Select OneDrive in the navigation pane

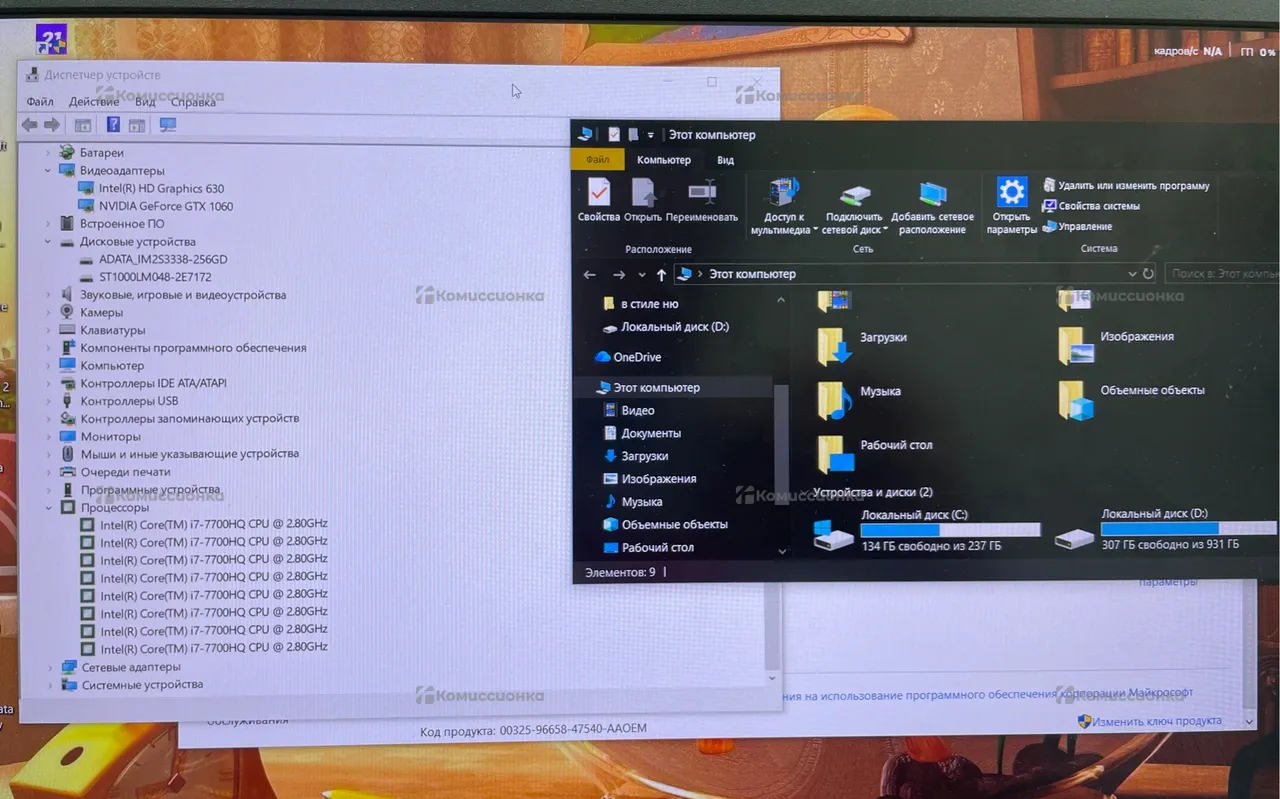[x=636, y=357]
